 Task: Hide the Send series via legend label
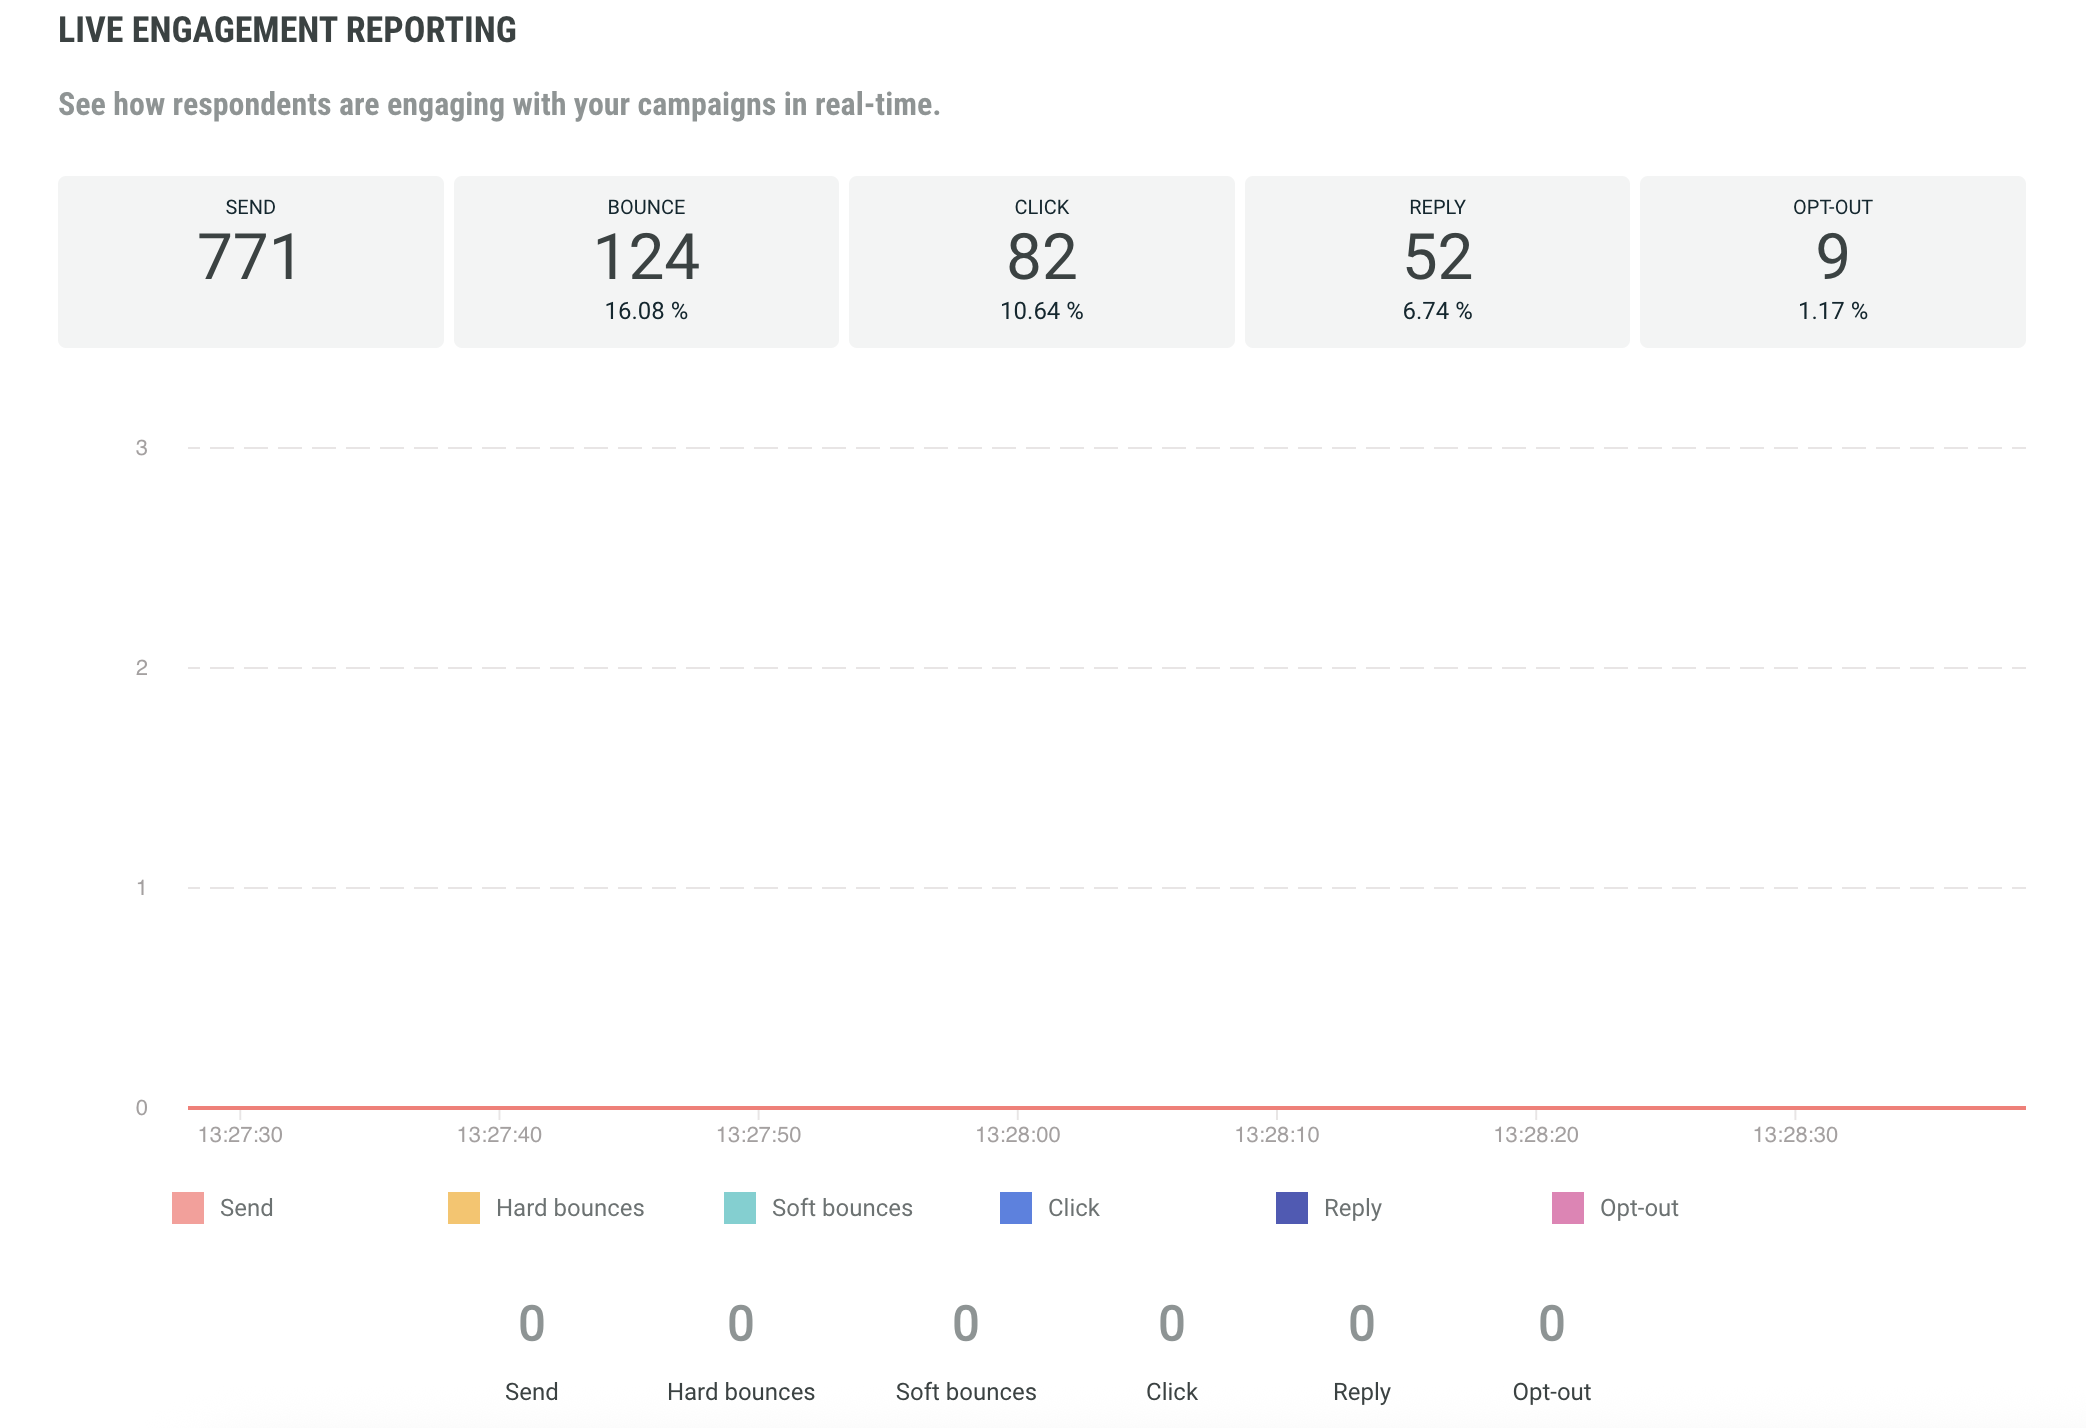pos(246,1208)
